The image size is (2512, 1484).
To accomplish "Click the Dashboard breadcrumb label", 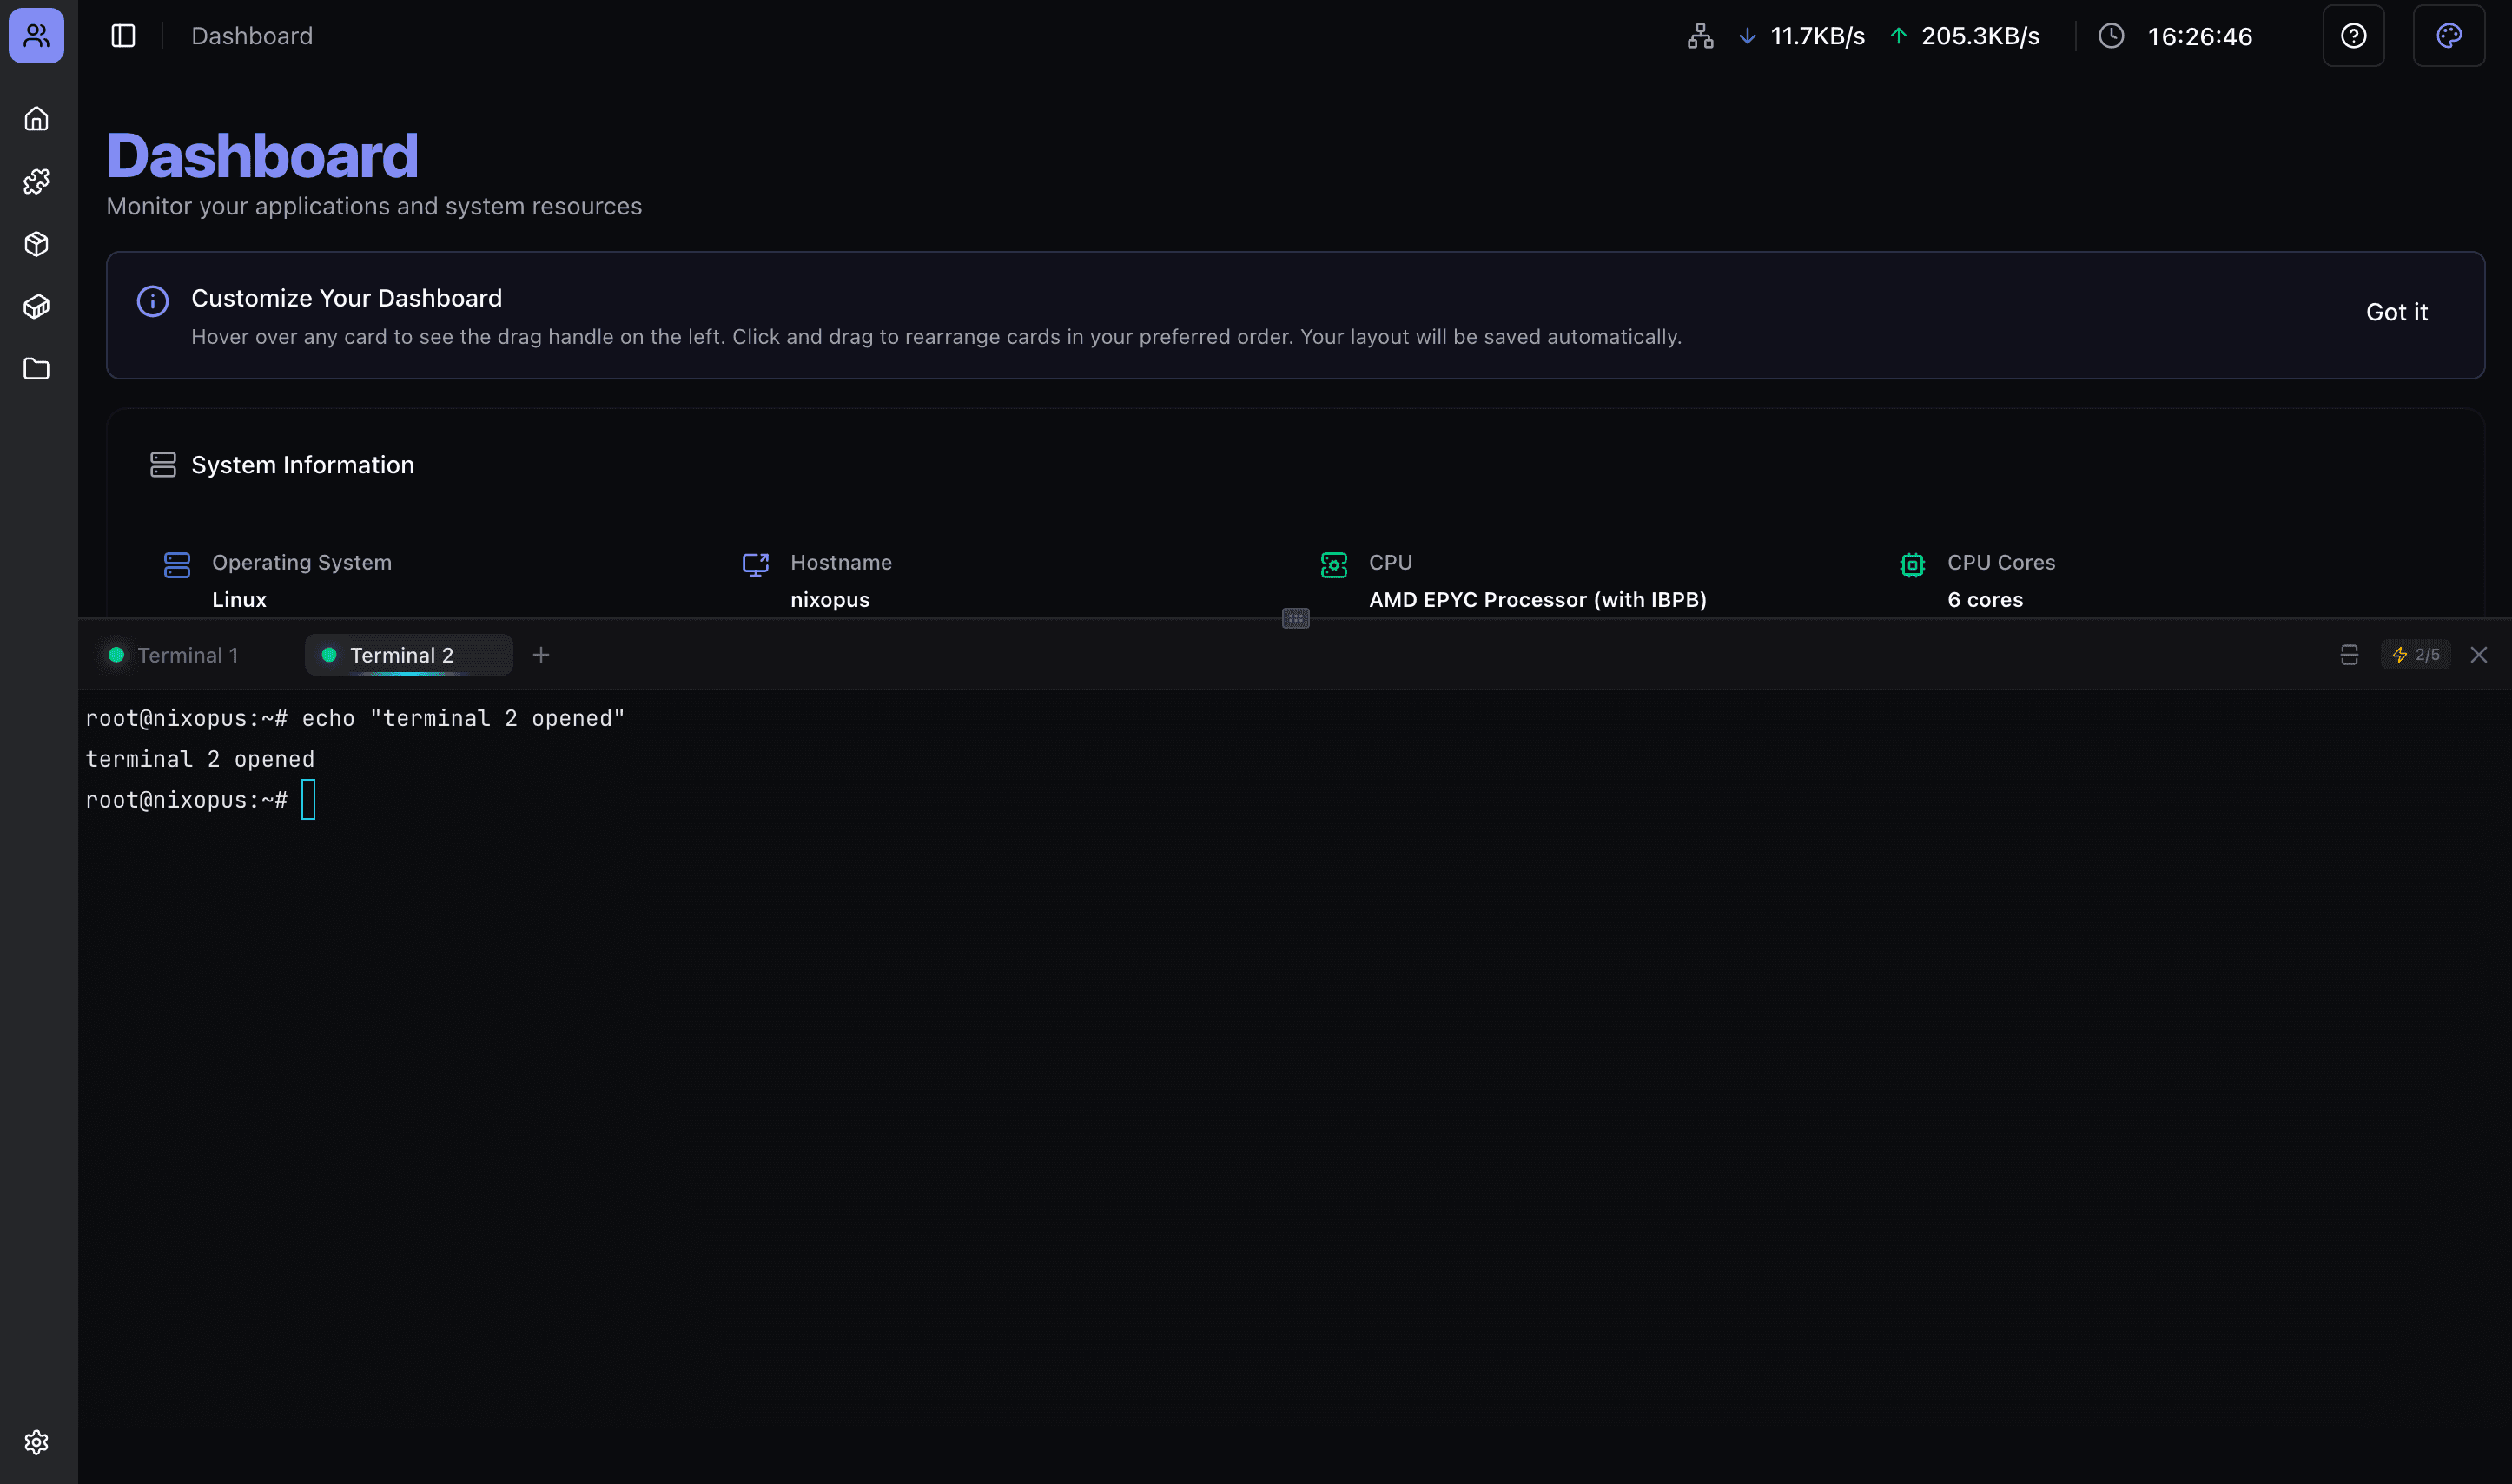I will (252, 36).
